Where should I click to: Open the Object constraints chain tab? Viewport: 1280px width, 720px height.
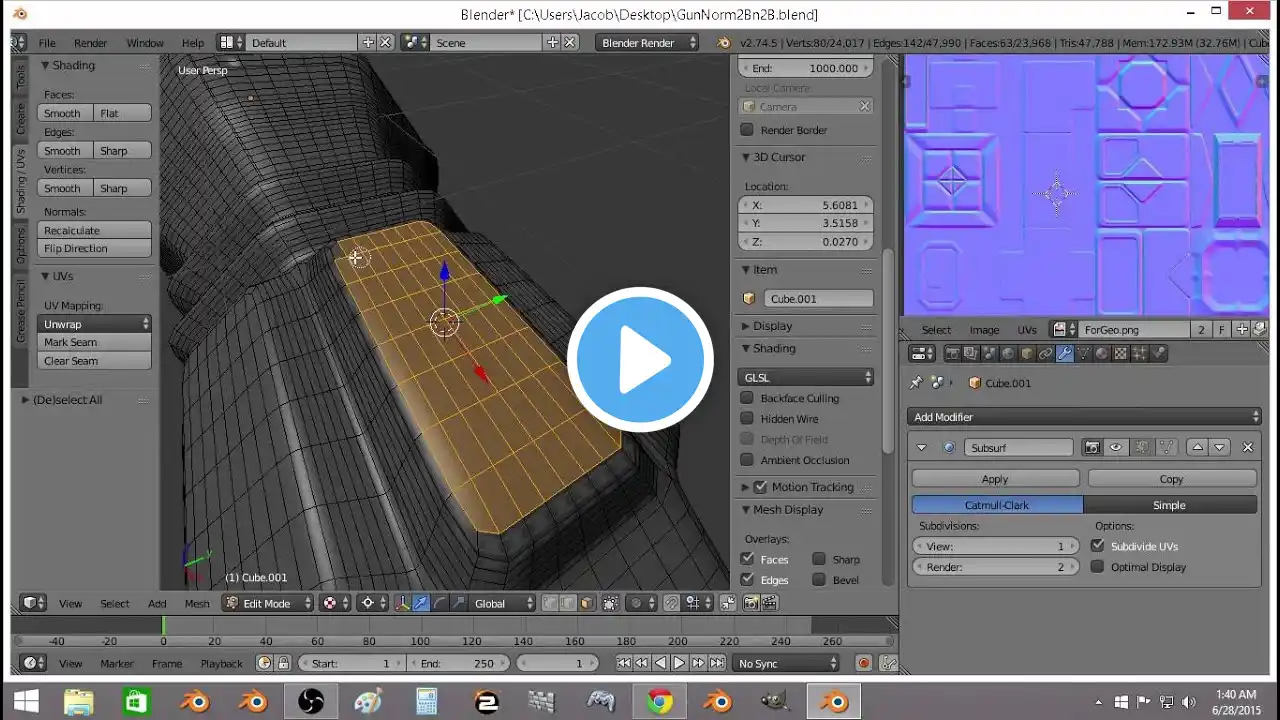coord(1045,353)
